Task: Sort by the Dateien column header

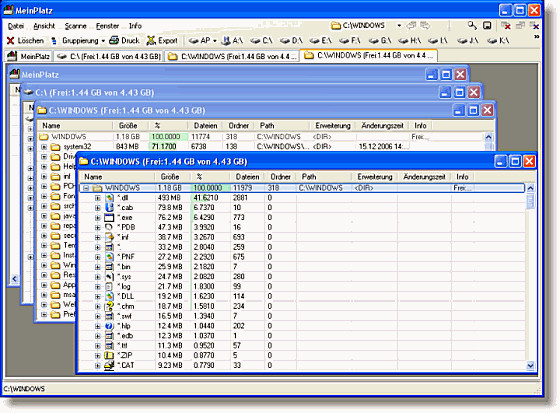Action: [x=247, y=177]
